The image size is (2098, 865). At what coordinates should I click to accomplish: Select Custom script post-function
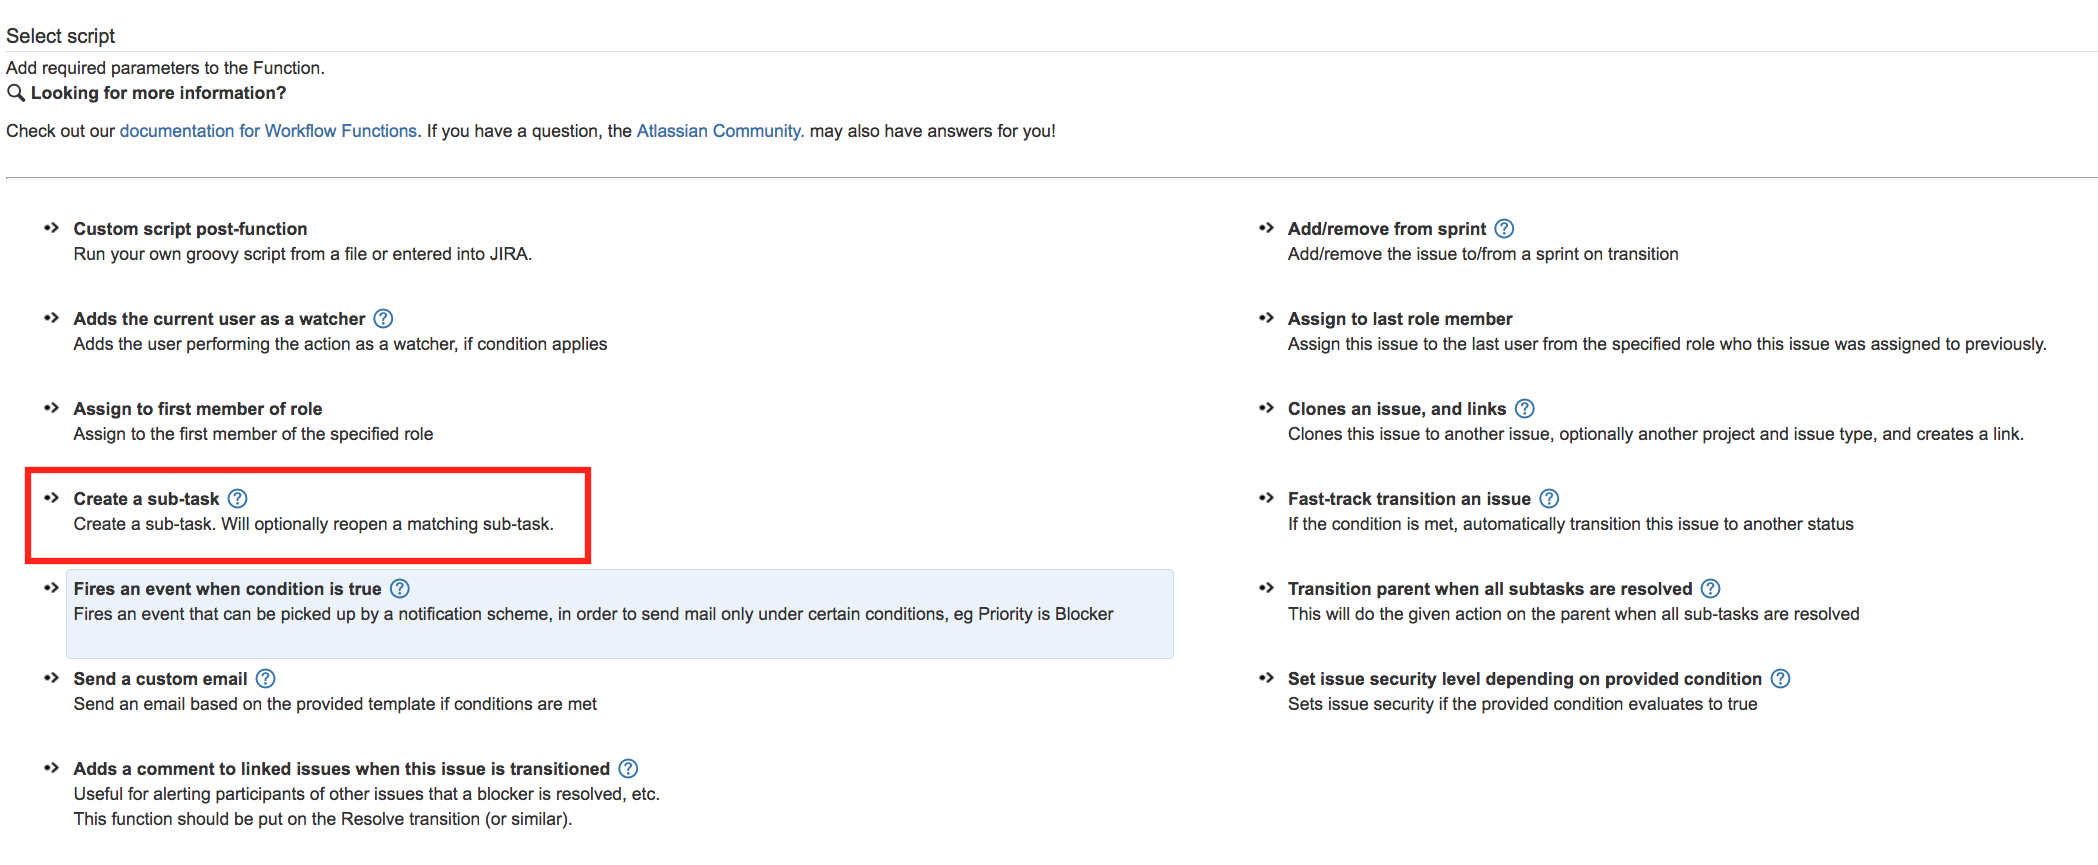[x=190, y=229]
